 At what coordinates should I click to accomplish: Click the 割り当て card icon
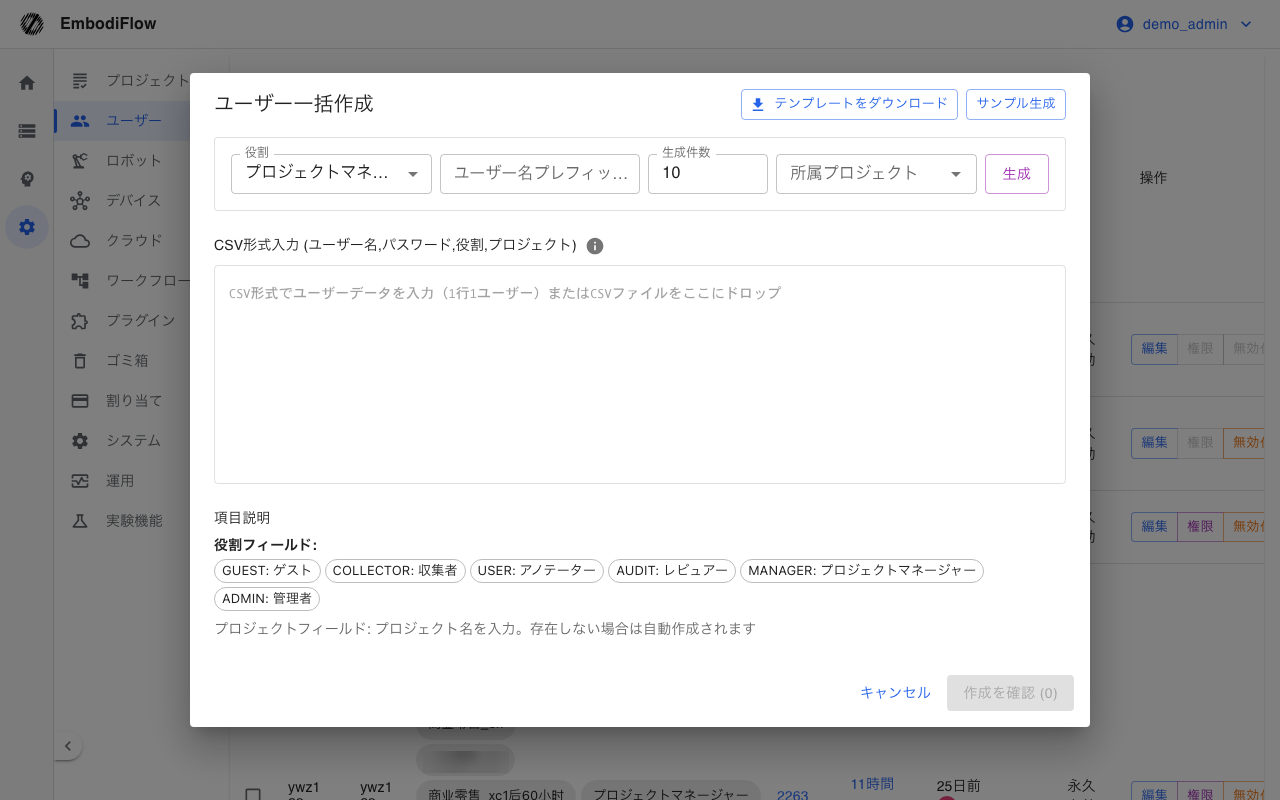pyautogui.click(x=80, y=401)
